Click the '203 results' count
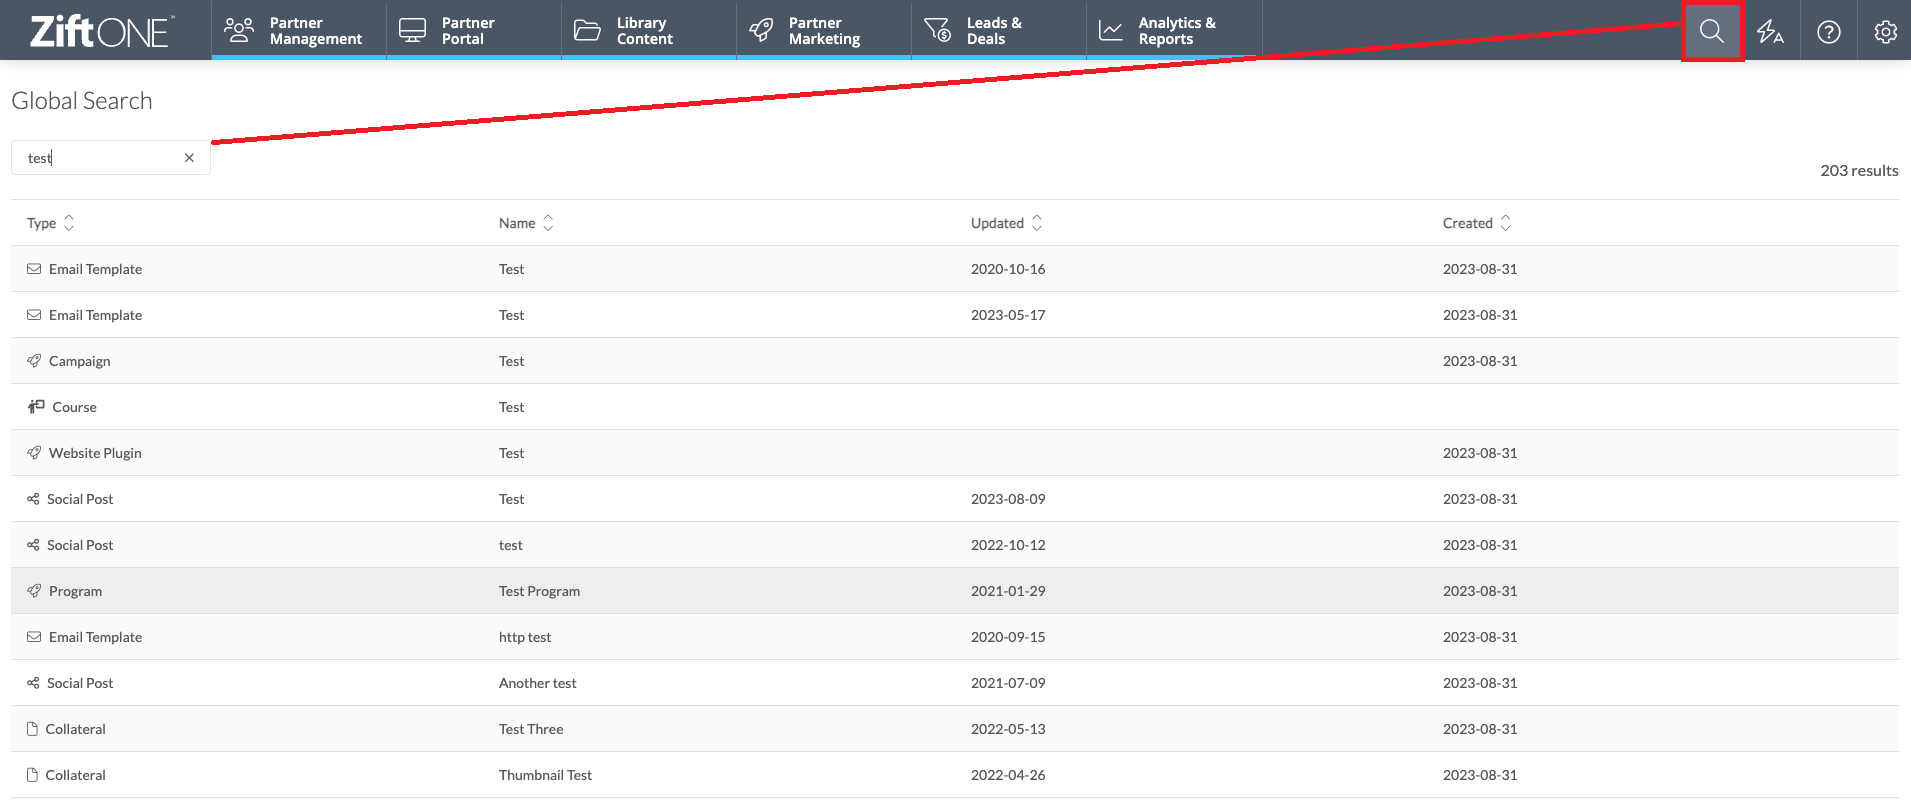1911x800 pixels. point(1859,170)
